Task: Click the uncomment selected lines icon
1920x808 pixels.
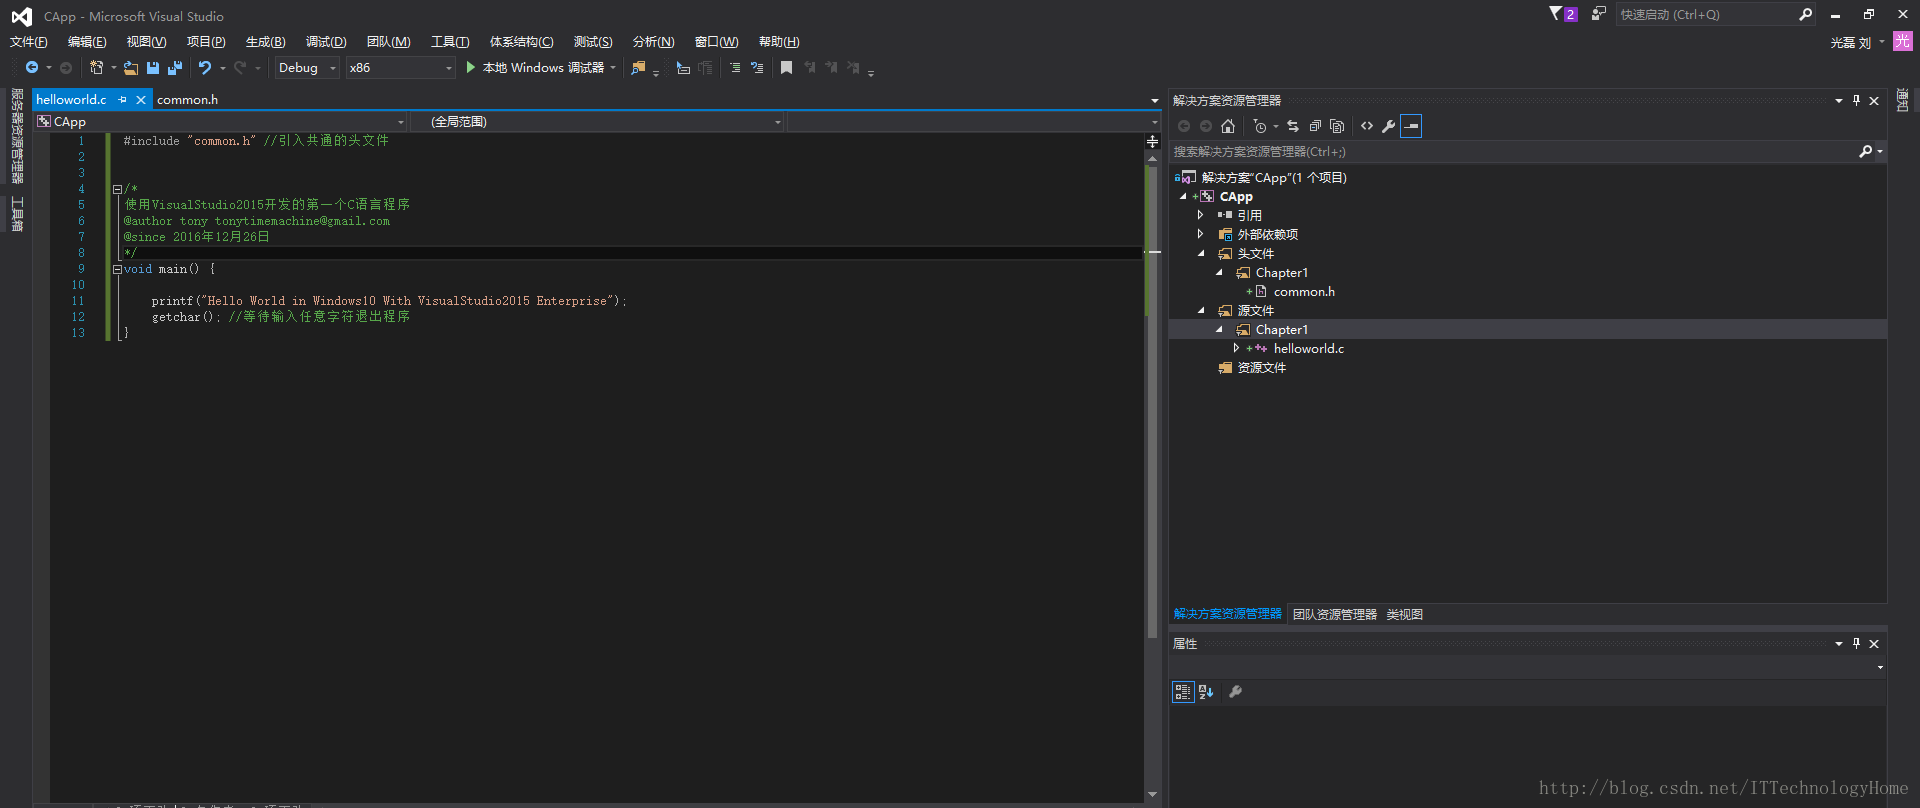Action: 757,68
